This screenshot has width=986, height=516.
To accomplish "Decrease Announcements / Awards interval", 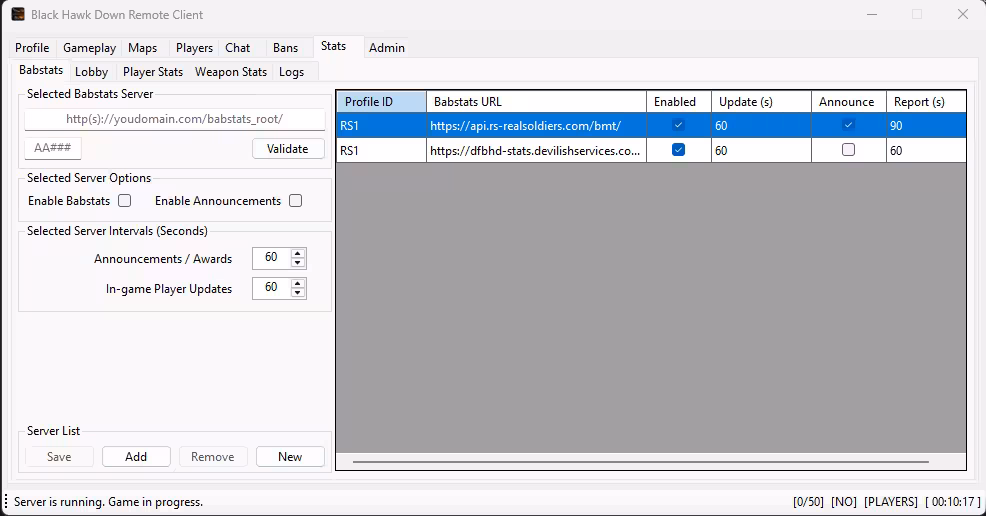I will click(x=298, y=263).
